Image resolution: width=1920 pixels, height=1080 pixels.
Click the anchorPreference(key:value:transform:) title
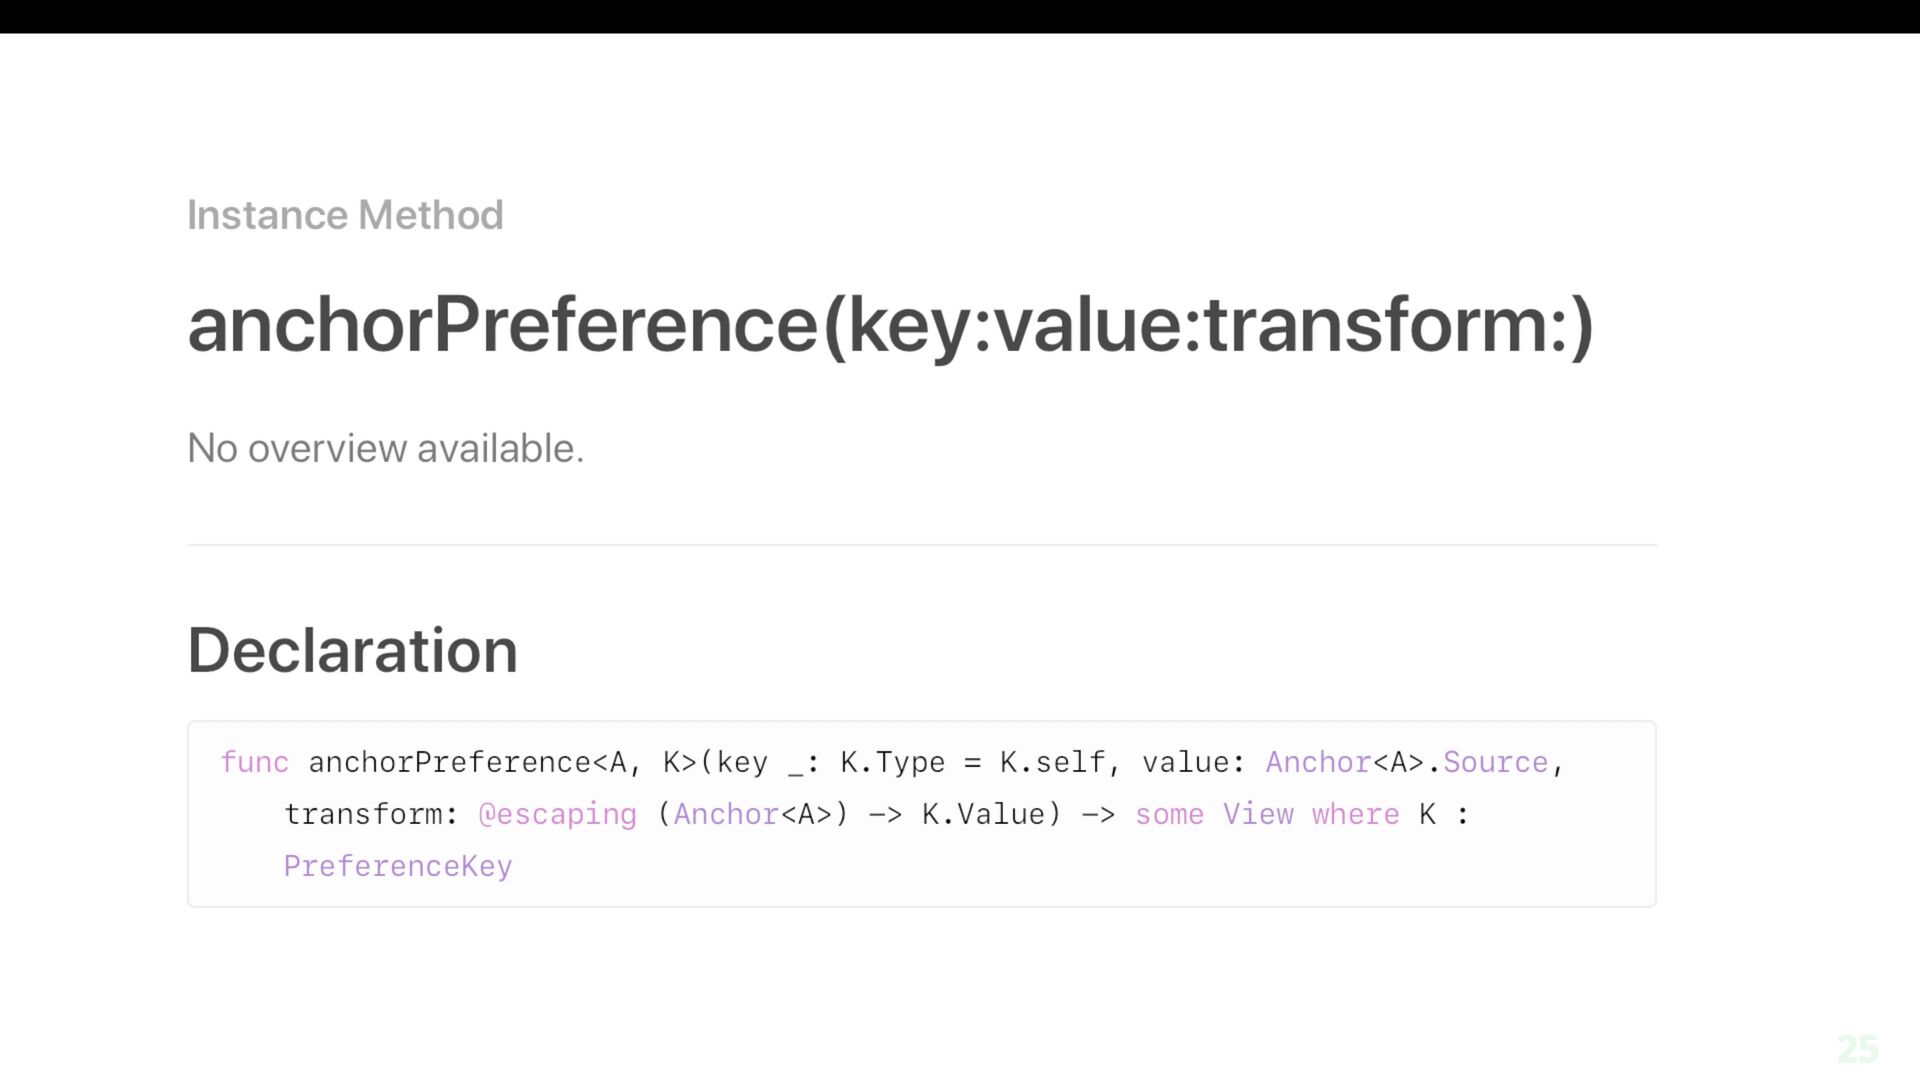890,326
